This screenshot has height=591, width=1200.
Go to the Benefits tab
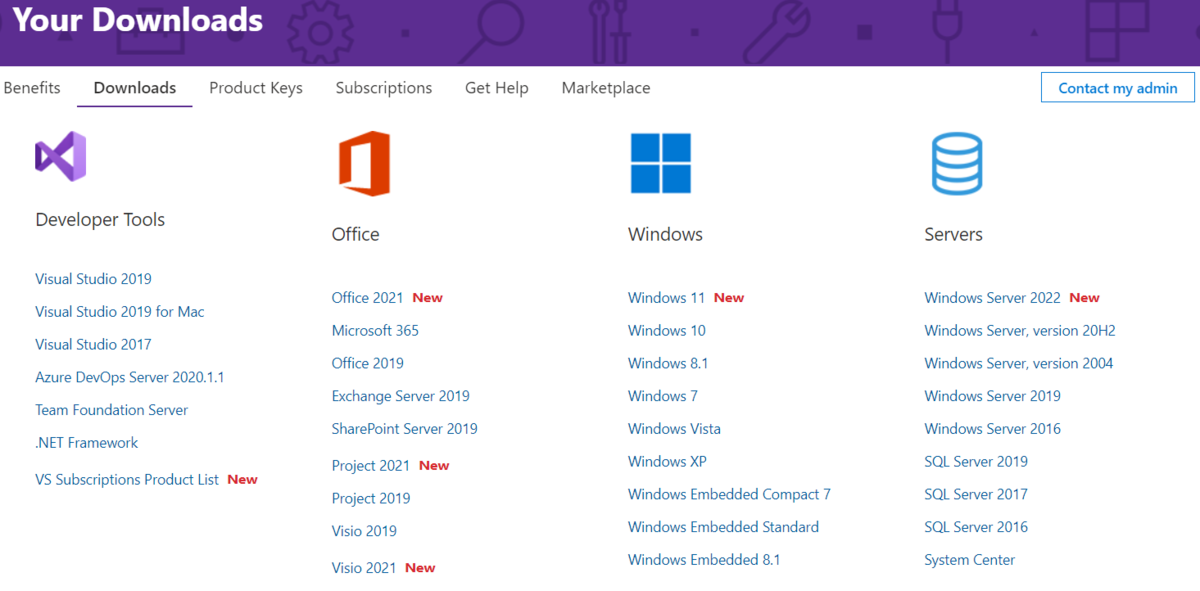[31, 88]
